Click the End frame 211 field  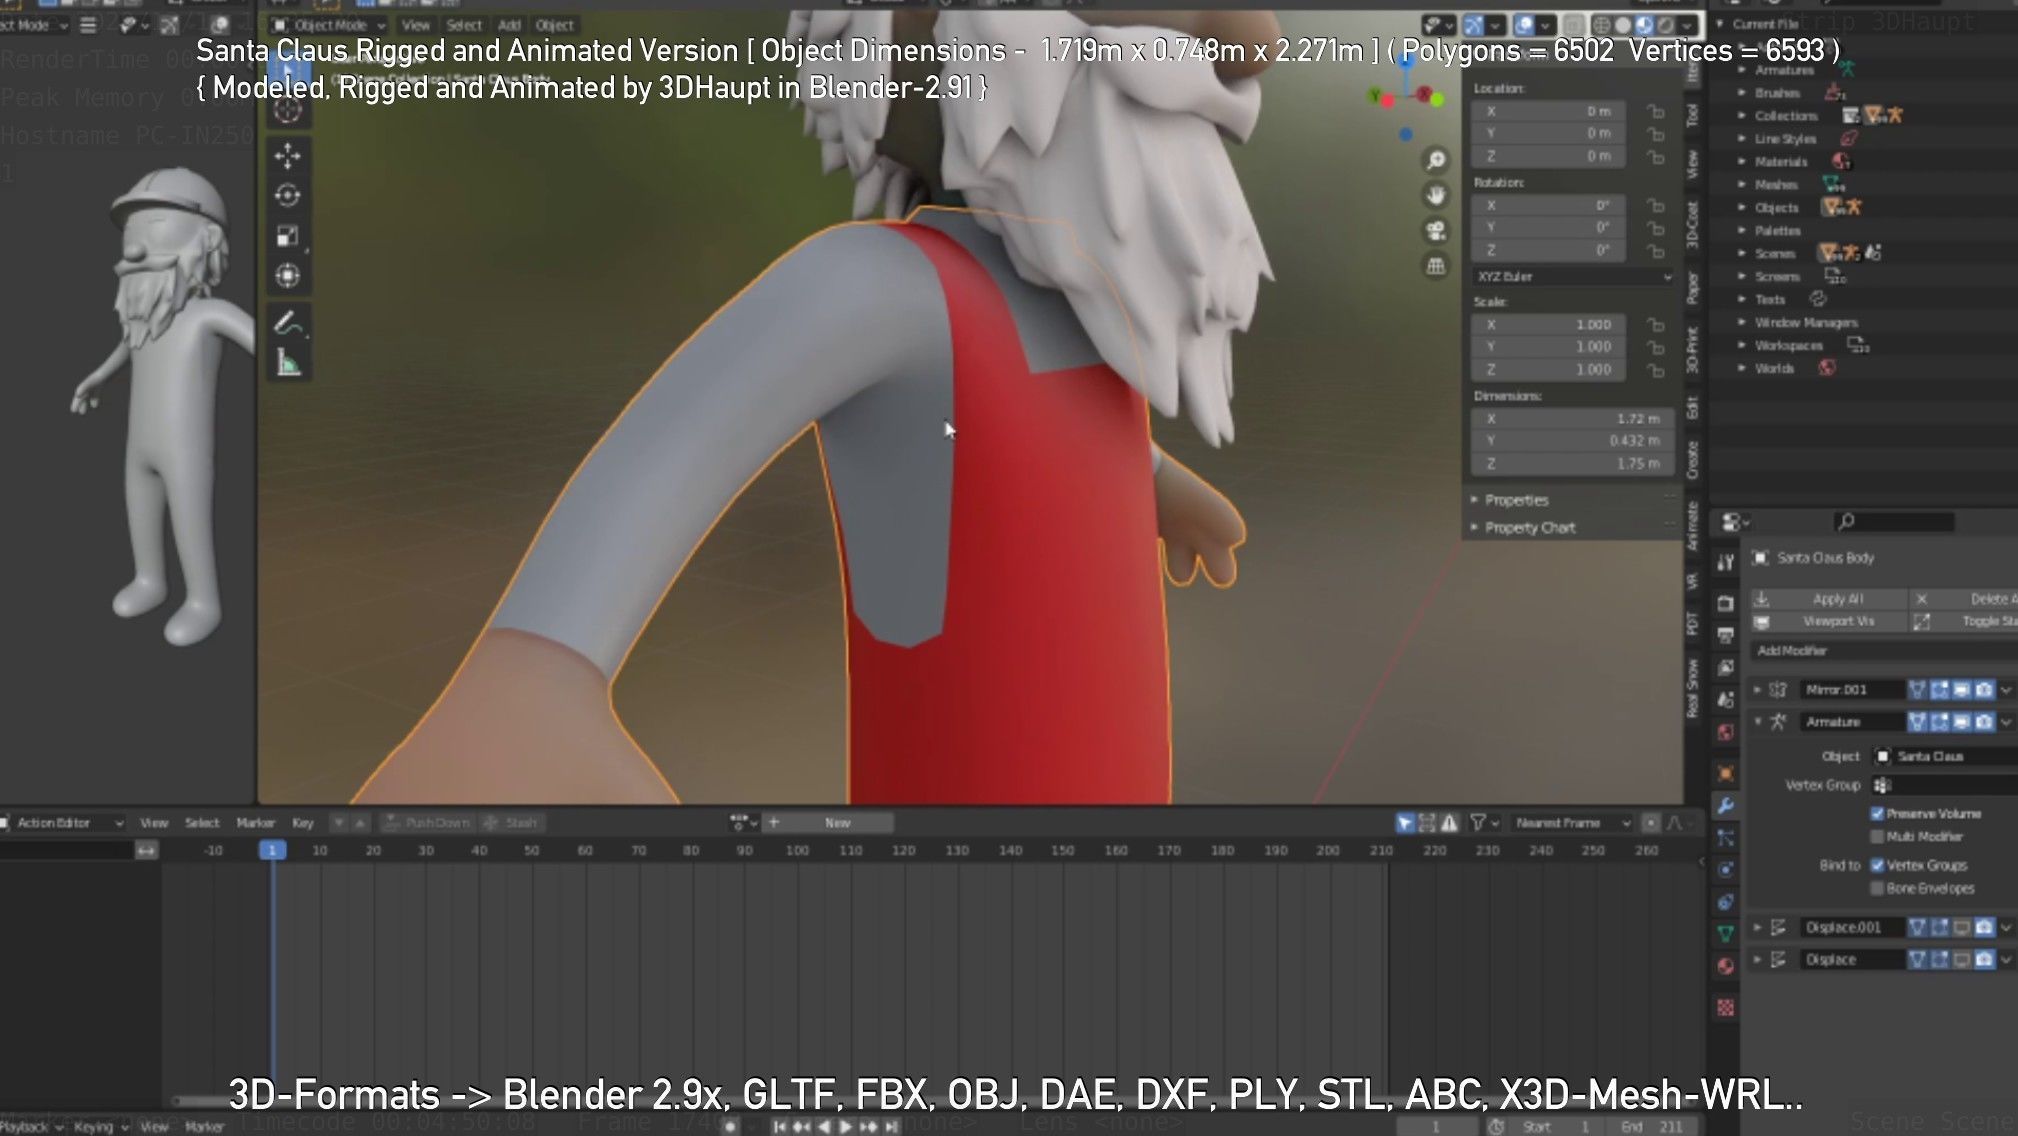pos(1653,1127)
